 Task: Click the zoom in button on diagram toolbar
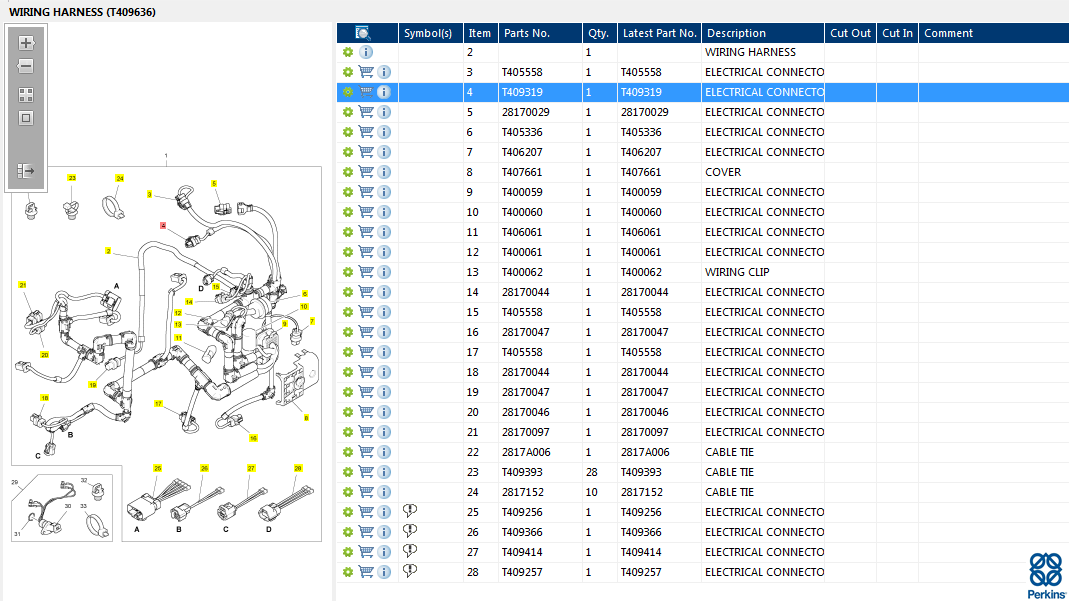26,43
